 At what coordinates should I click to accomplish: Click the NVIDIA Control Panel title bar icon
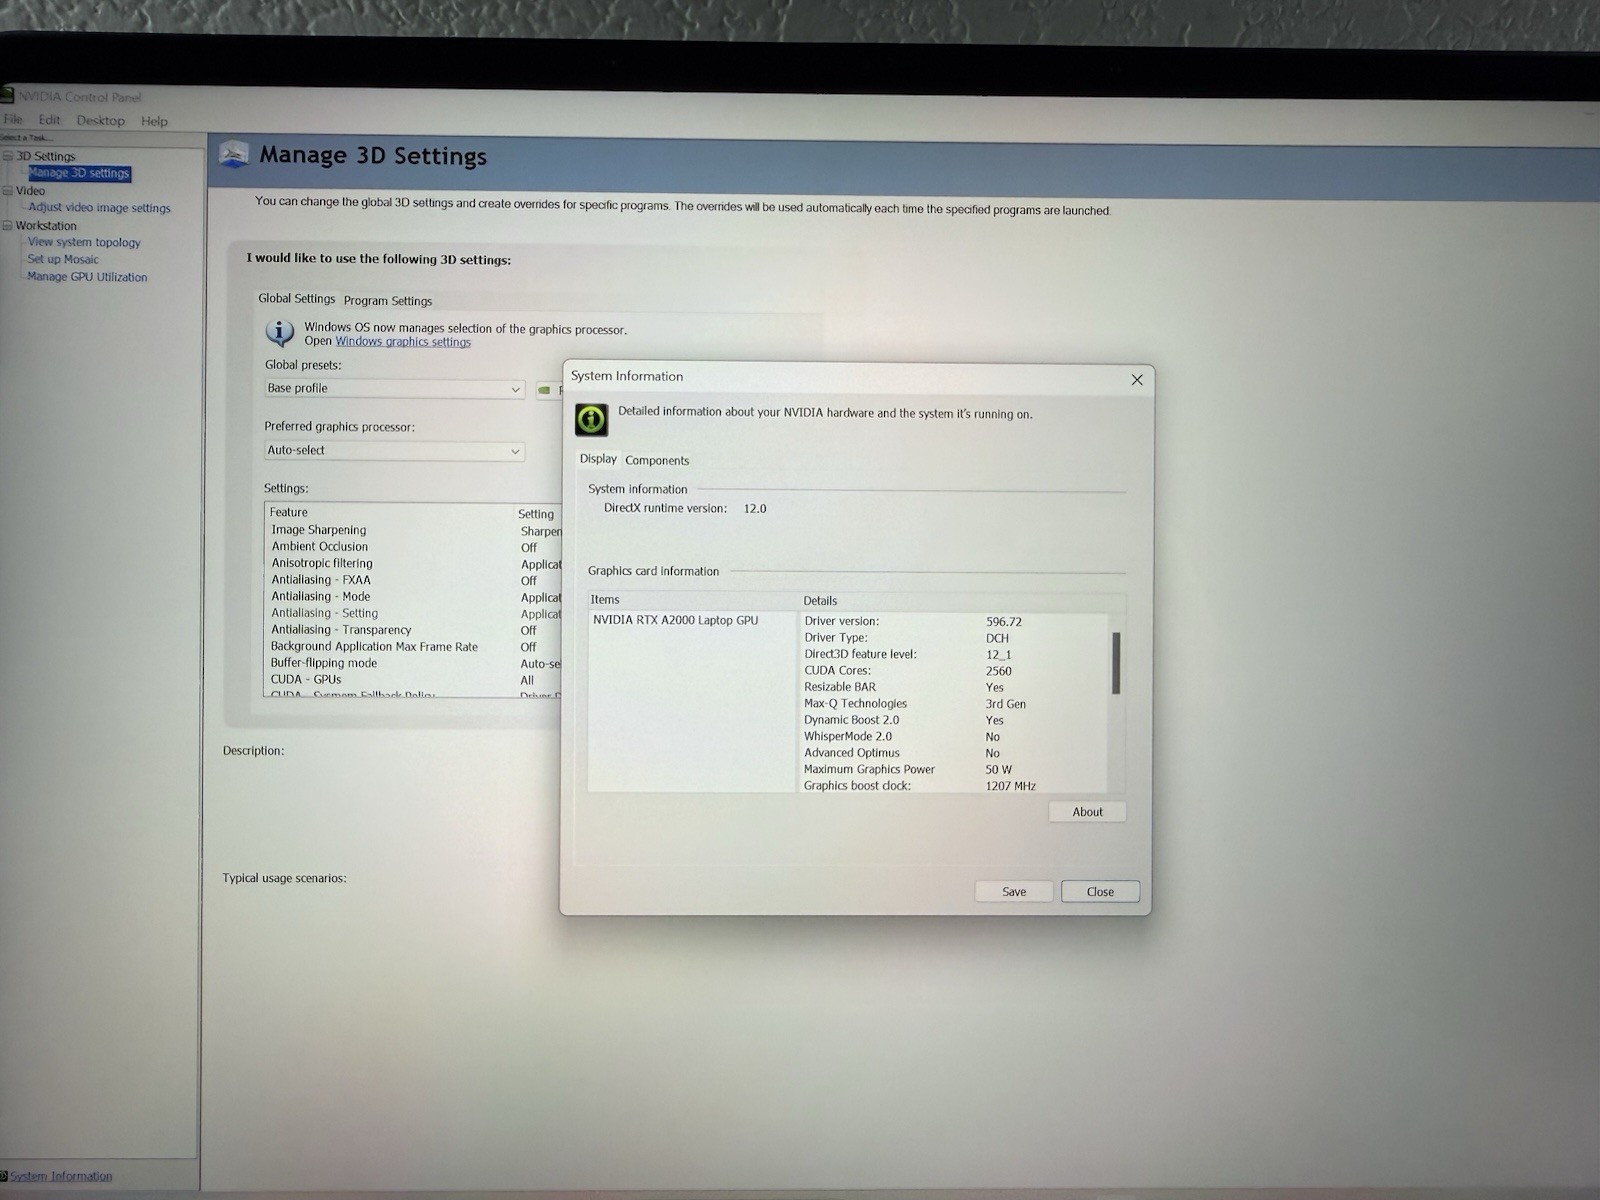point(8,96)
